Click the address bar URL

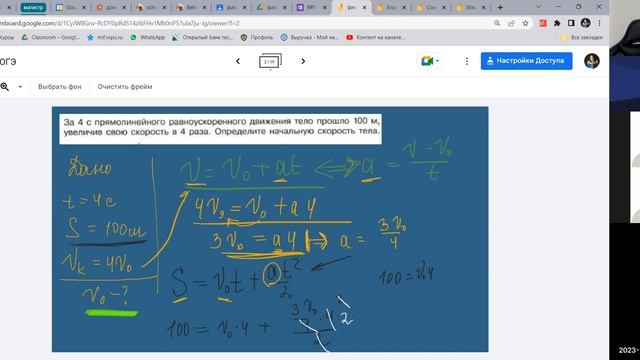coord(120,23)
